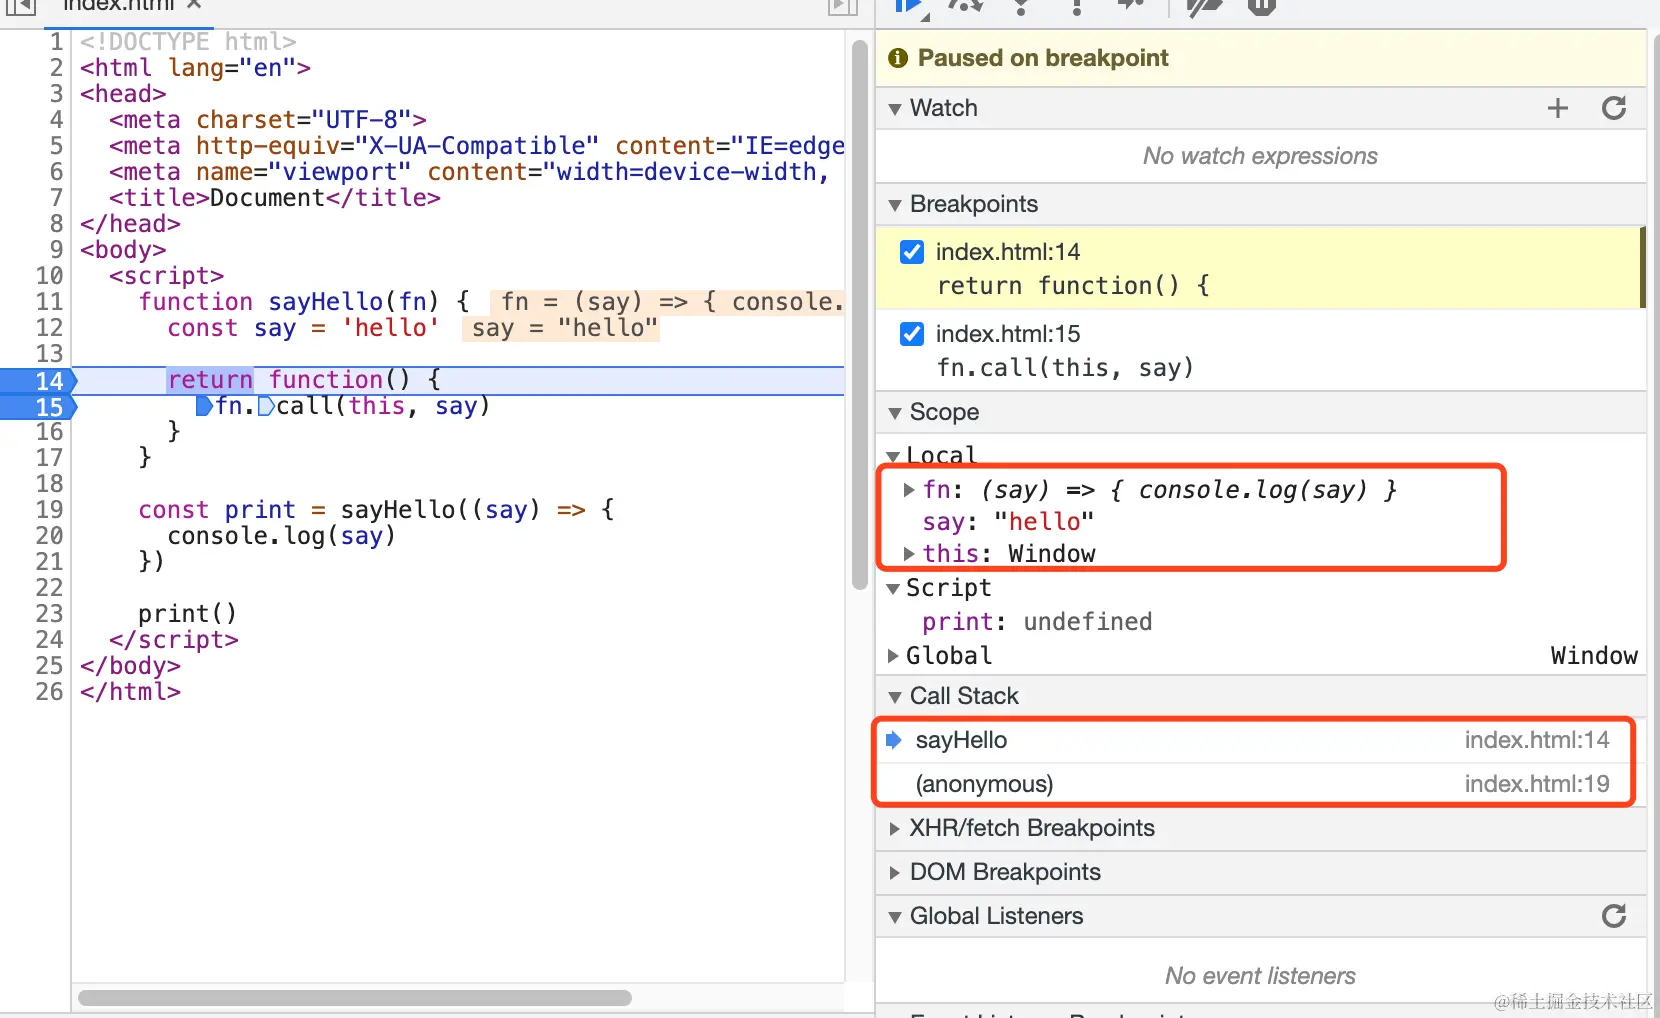This screenshot has height=1018, width=1660.
Task: Click the hide debugger pane icon above code editor
Action: click(843, 7)
